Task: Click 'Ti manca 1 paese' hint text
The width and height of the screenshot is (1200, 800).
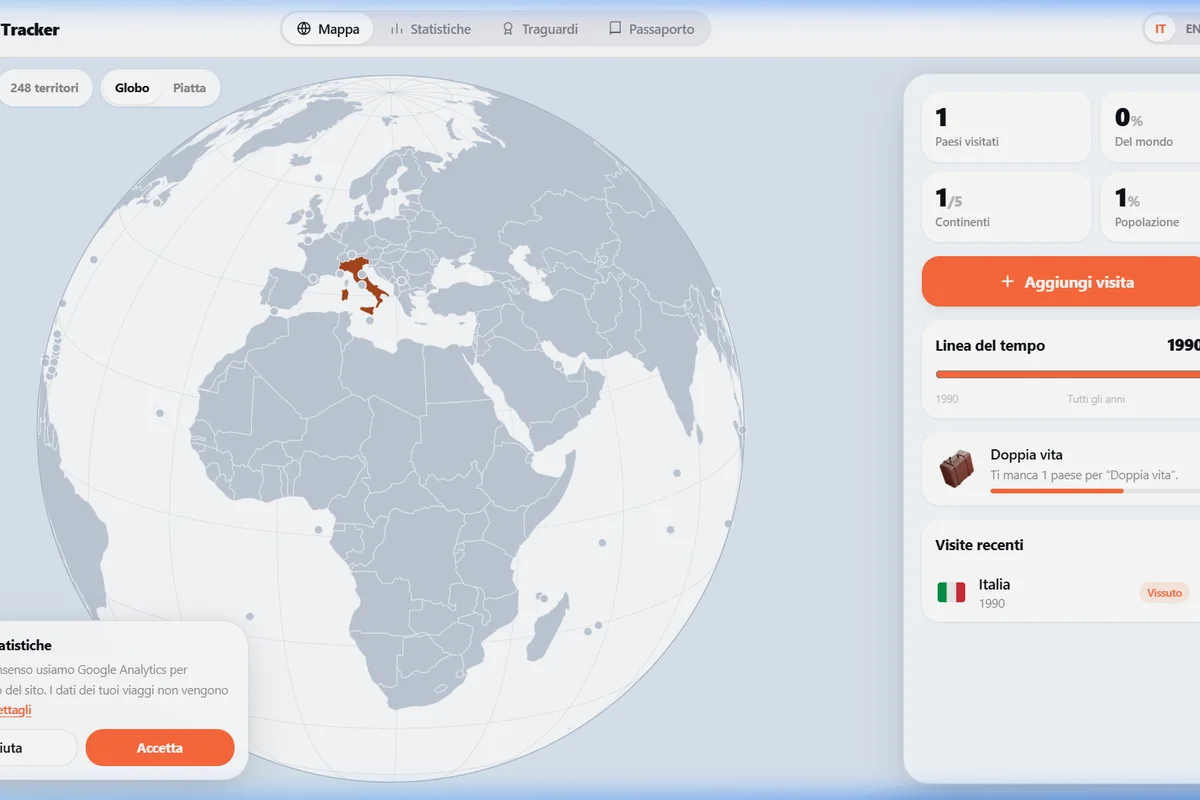Action: click(x=1084, y=475)
